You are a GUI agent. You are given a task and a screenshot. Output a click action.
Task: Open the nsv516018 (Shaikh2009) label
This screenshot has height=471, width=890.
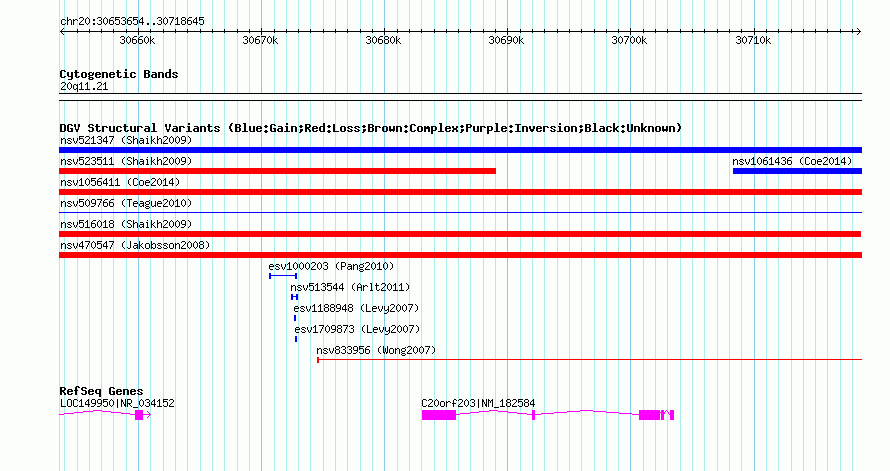click(x=126, y=224)
